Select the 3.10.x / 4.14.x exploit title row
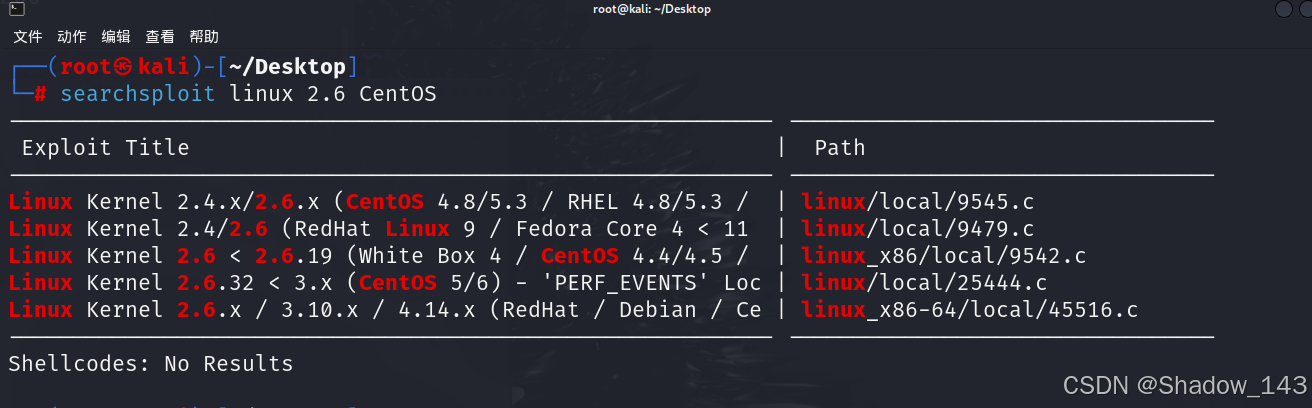Viewport: 1312px width, 408px height. 385,310
